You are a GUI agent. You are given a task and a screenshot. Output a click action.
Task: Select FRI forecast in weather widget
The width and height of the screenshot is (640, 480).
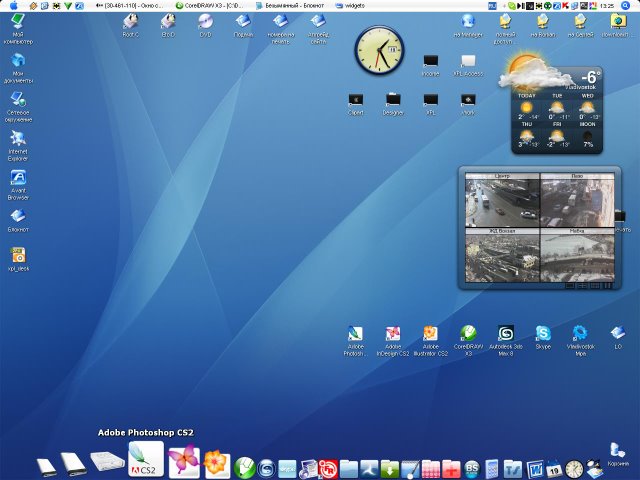[x=557, y=135]
